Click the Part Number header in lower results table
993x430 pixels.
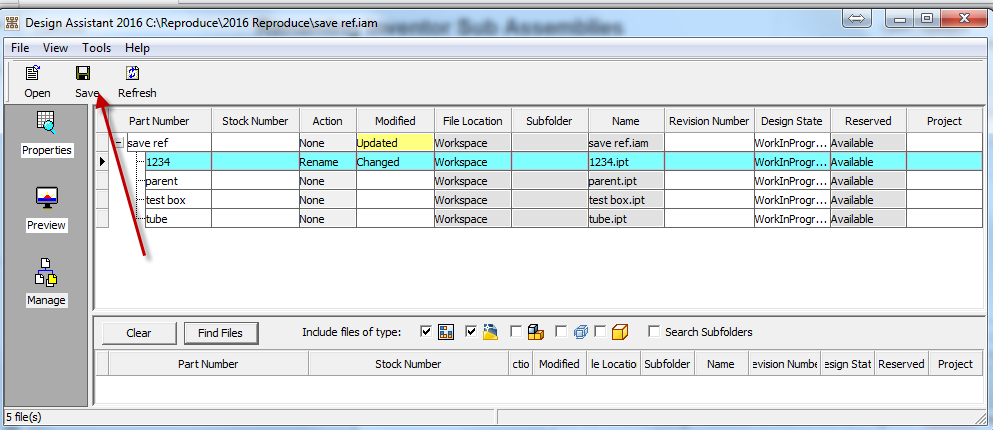click(208, 364)
